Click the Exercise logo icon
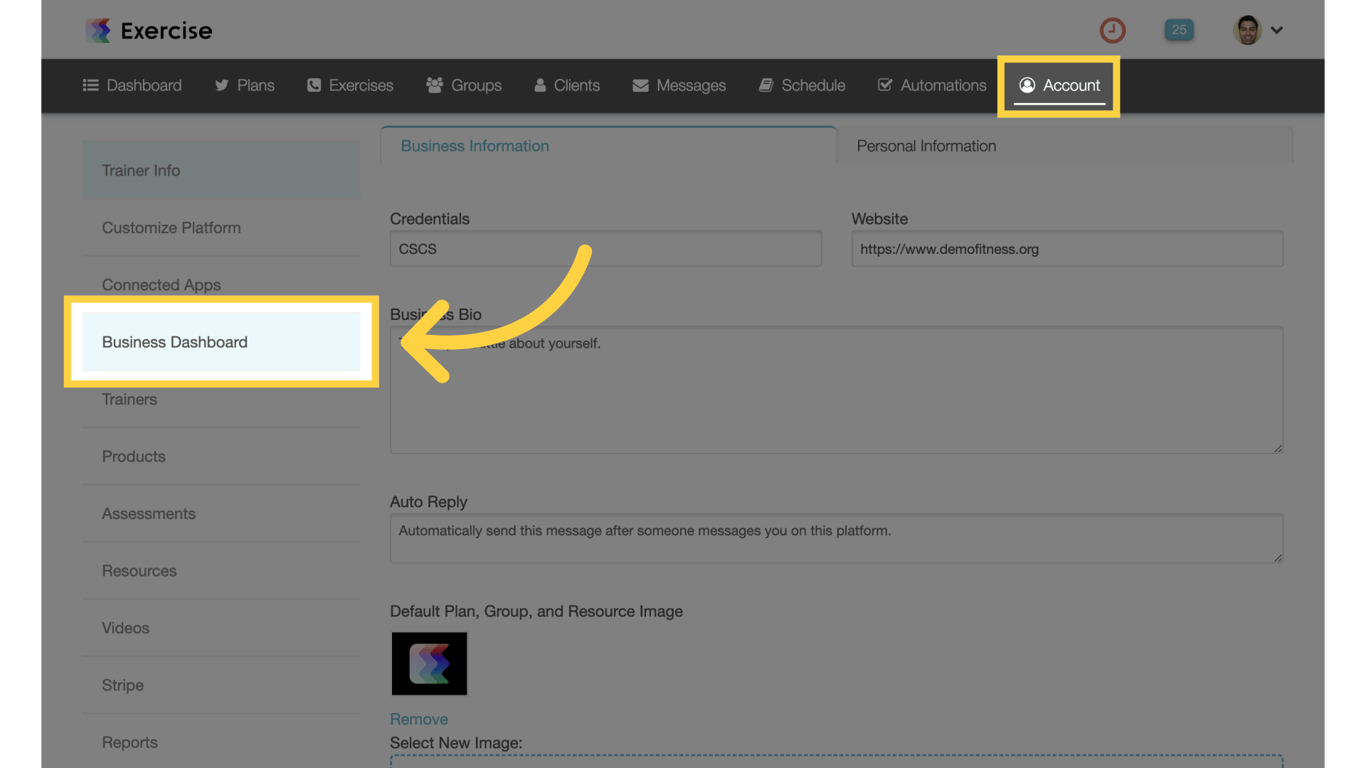 (98, 30)
